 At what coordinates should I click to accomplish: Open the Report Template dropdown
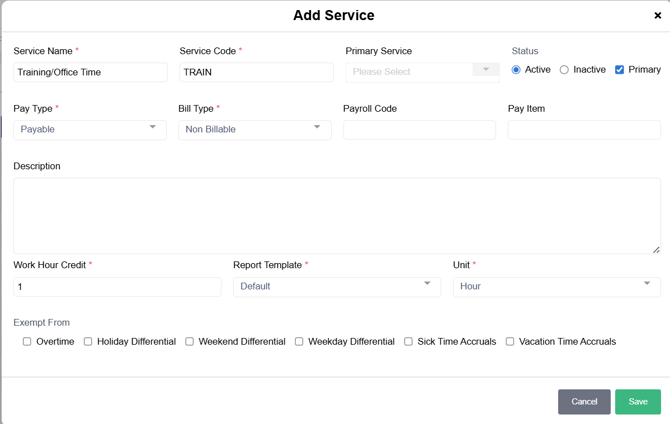336,286
